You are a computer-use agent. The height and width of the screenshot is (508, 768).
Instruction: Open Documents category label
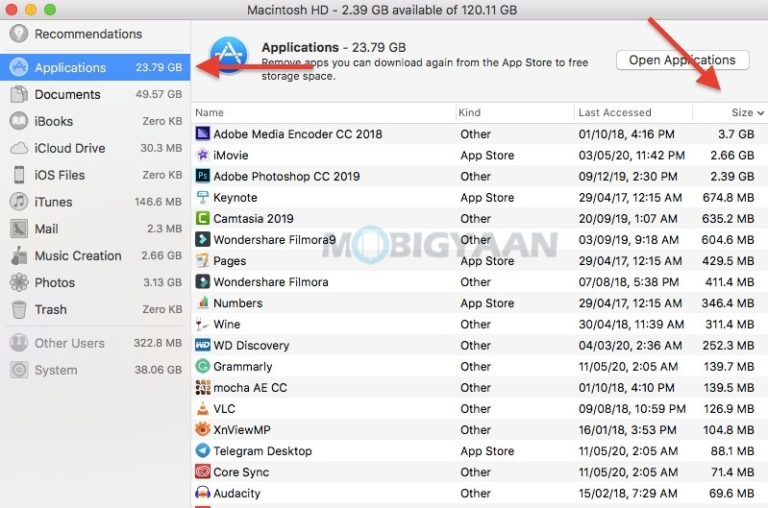click(x=68, y=94)
